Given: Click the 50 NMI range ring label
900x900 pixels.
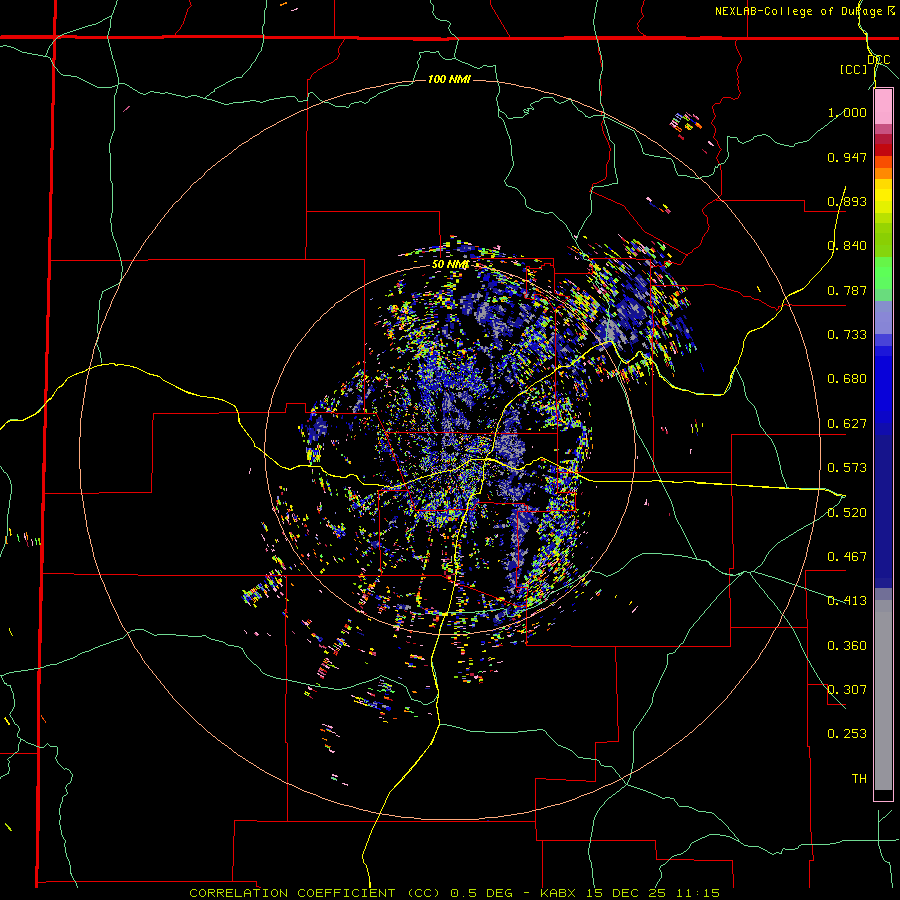Looking at the screenshot, I should coord(451,265).
